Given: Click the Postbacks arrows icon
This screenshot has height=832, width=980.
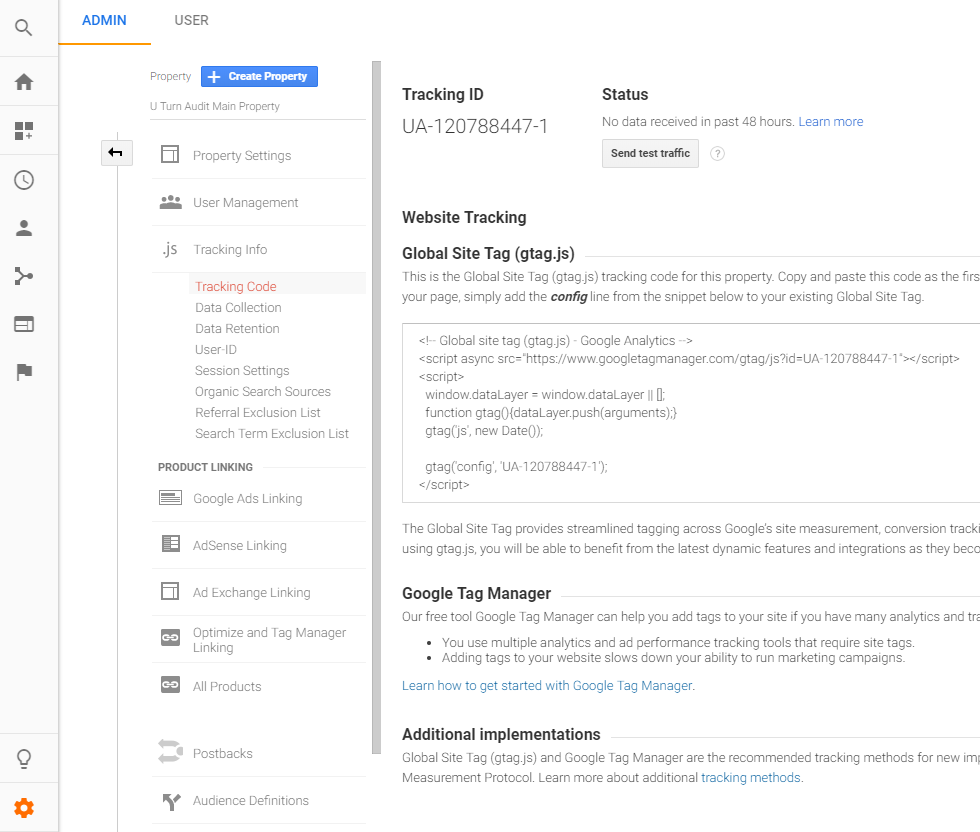Looking at the screenshot, I should click(x=170, y=751).
